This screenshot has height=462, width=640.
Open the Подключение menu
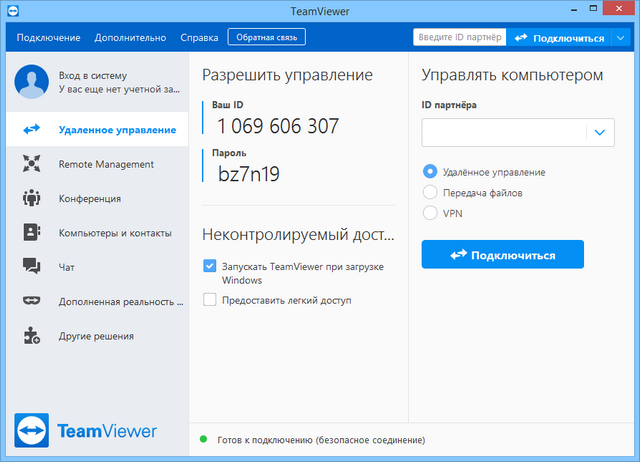click(48, 38)
